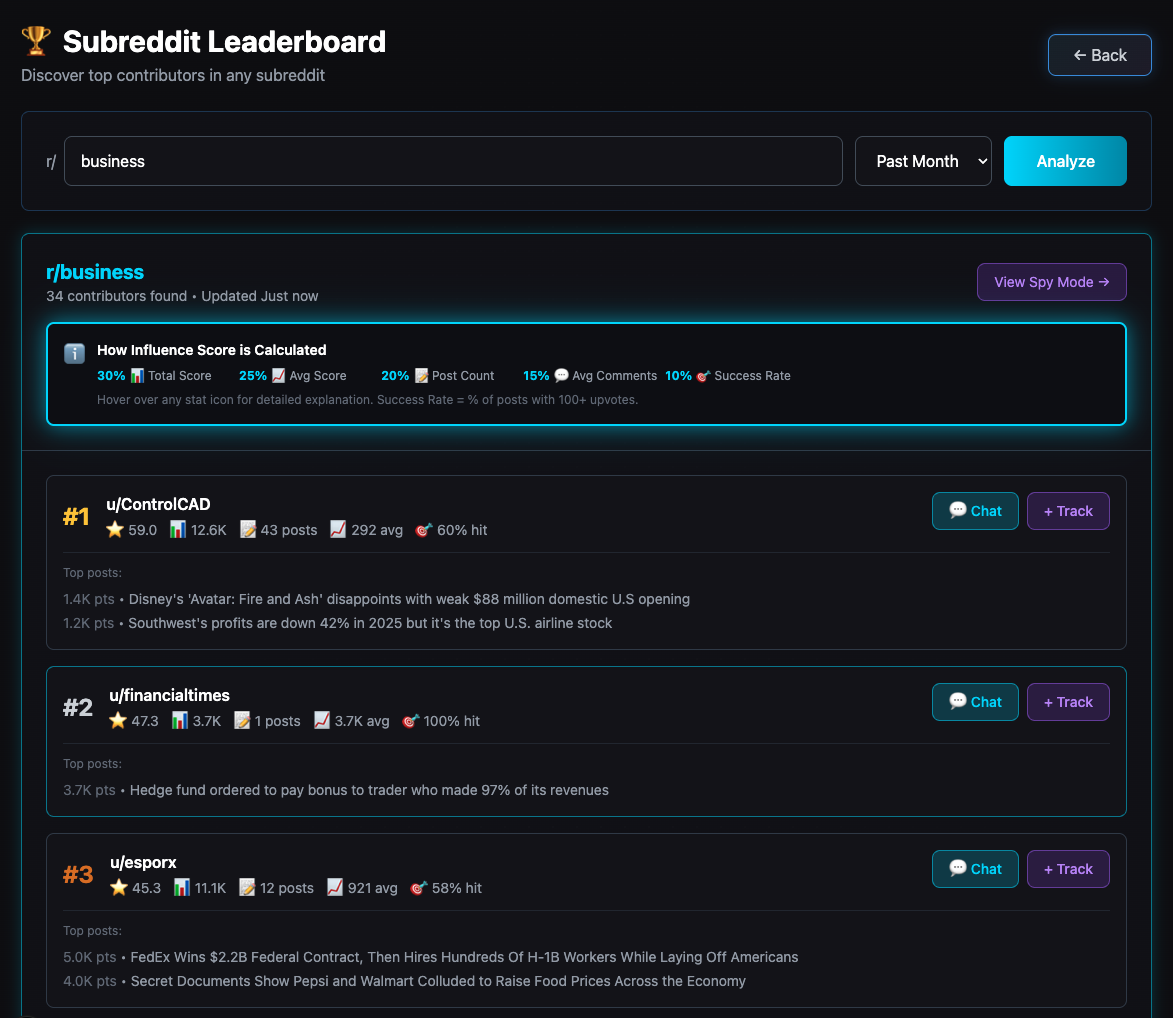Open View Spy Mode

(1051, 282)
